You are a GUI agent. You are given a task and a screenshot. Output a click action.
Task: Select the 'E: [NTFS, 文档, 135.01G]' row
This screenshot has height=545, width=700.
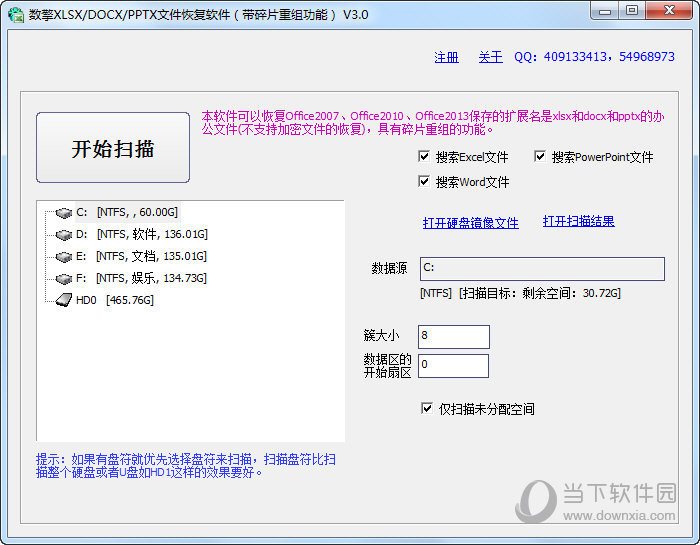point(141,256)
